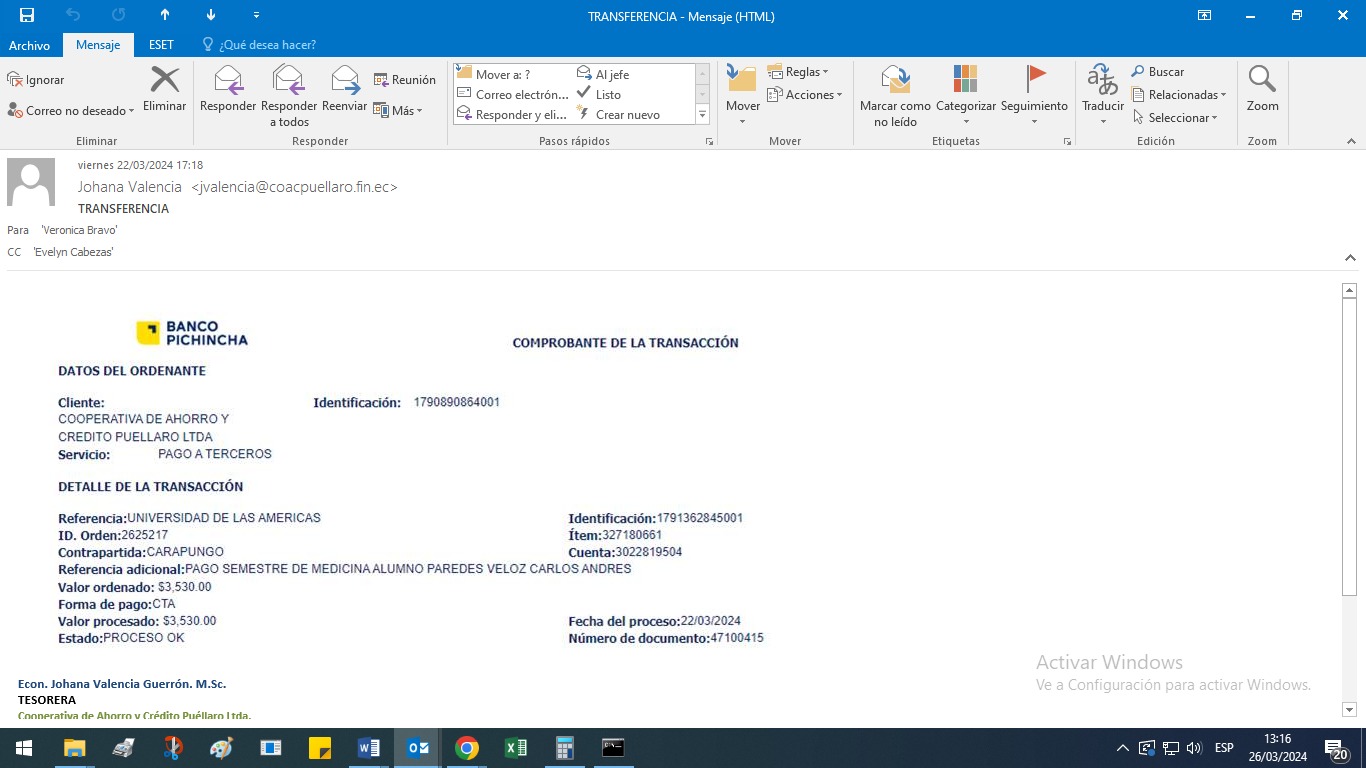
Task: Open the Reglas dropdown menu
Action: point(798,72)
